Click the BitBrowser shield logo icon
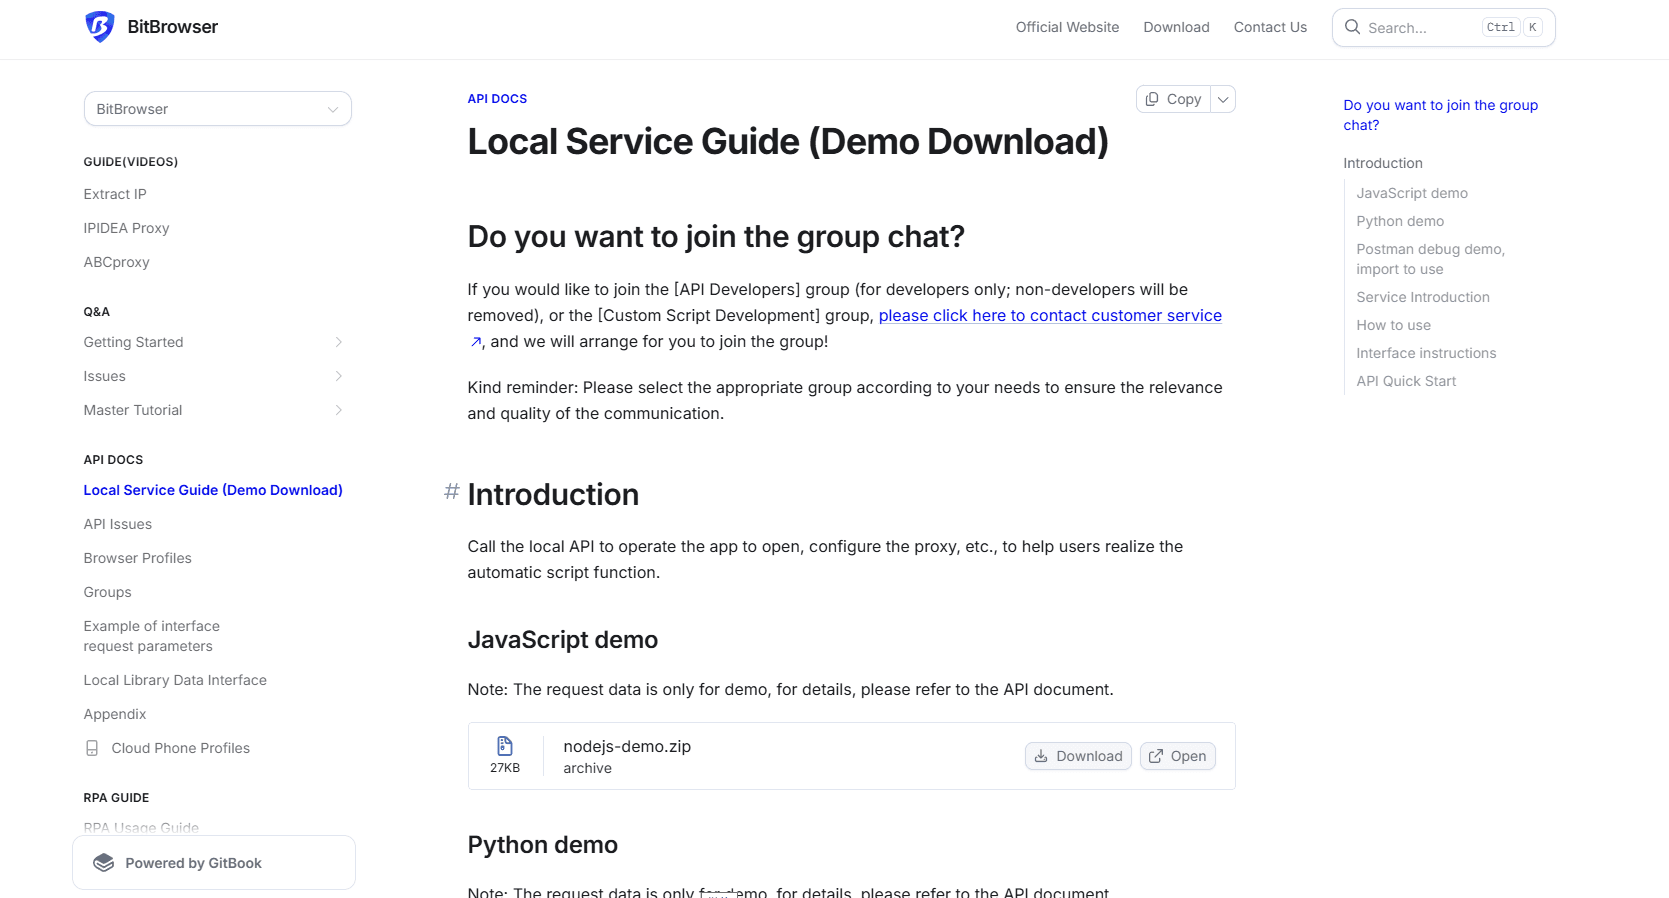Image resolution: width=1669 pixels, height=898 pixels. pyautogui.click(x=100, y=27)
